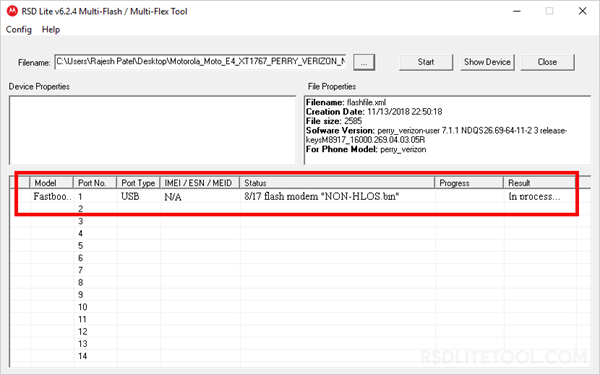This screenshot has width=600, height=375.
Task: Open the Config menu
Action: pyautogui.click(x=18, y=29)
